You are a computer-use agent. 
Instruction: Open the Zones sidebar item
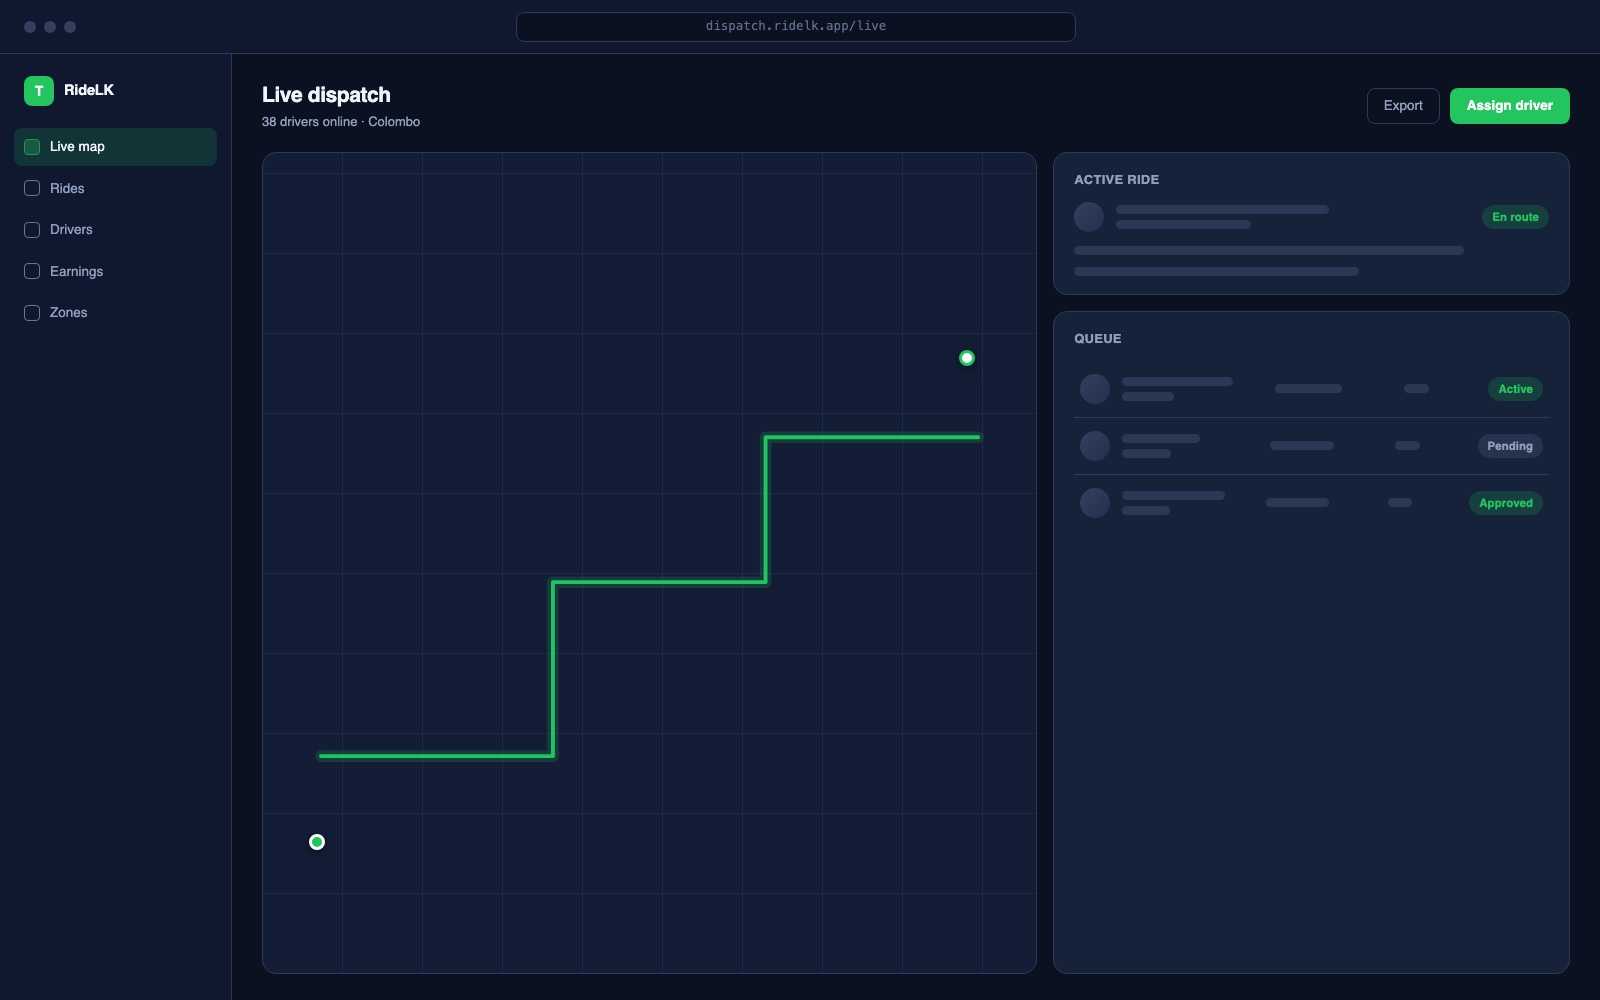pyautogui.click(x=115, y=313)
